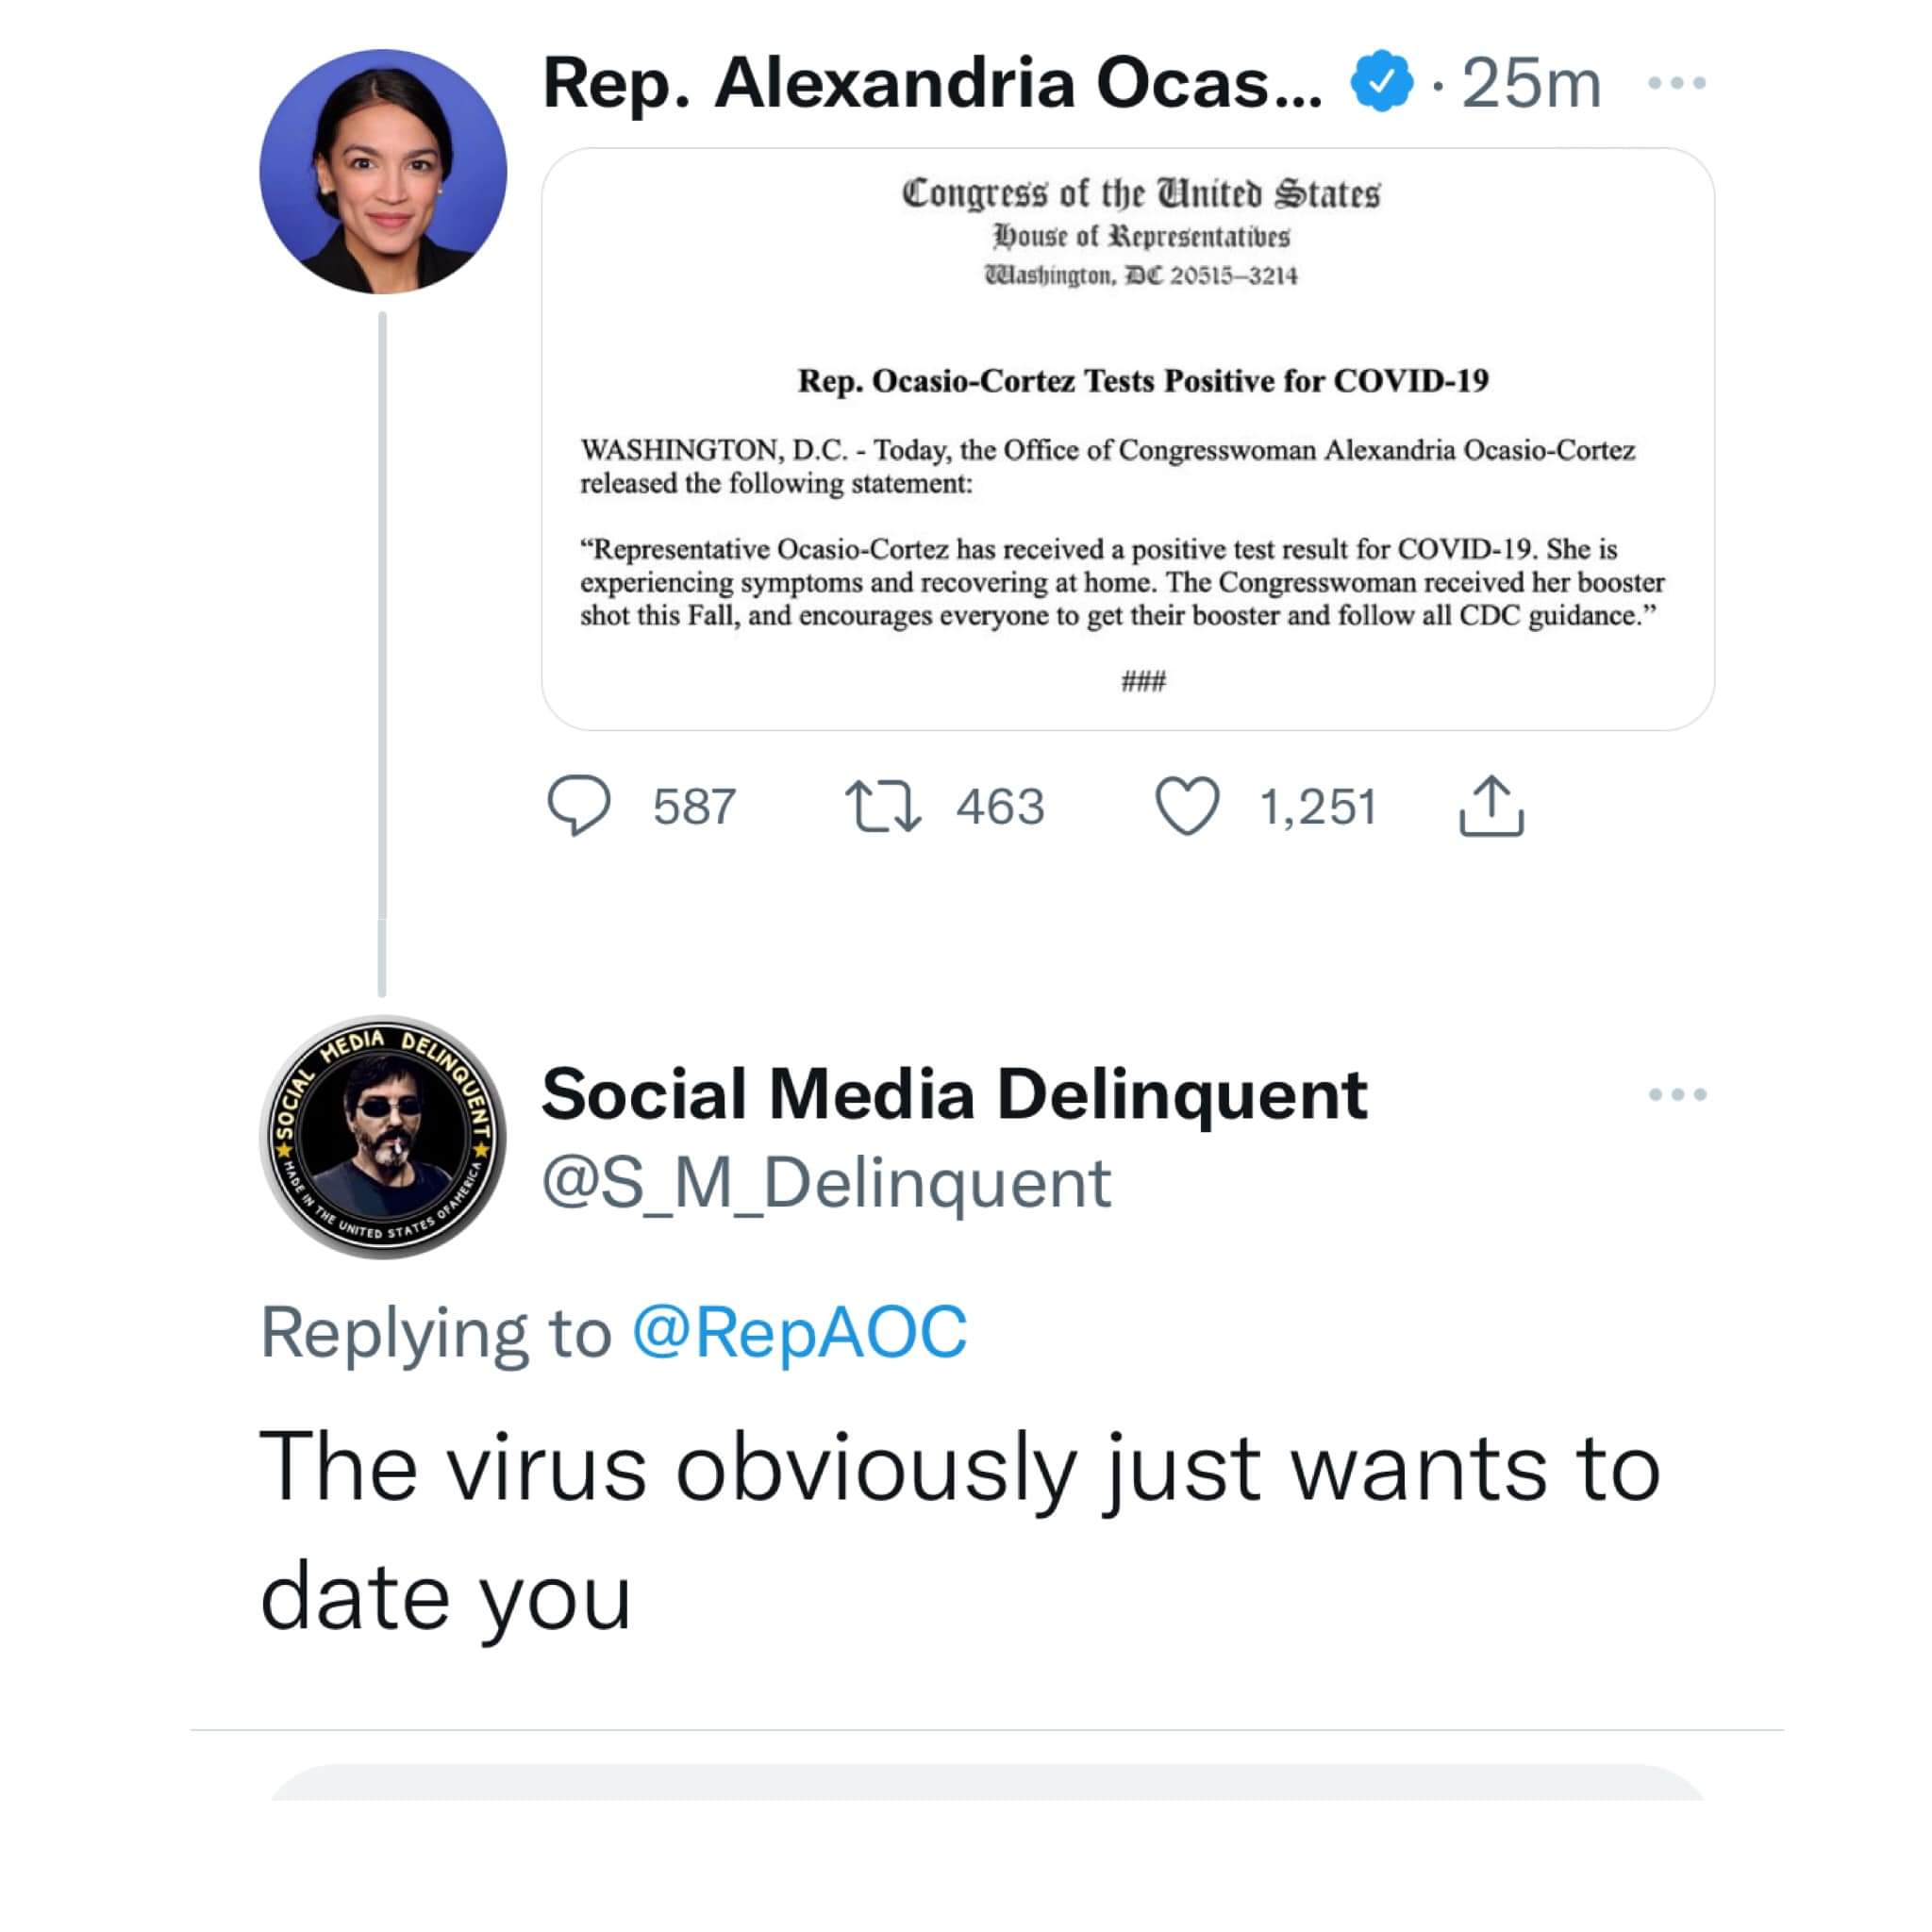Select the reply text about the virus
The image size is (1932, 1932).
960,1531
